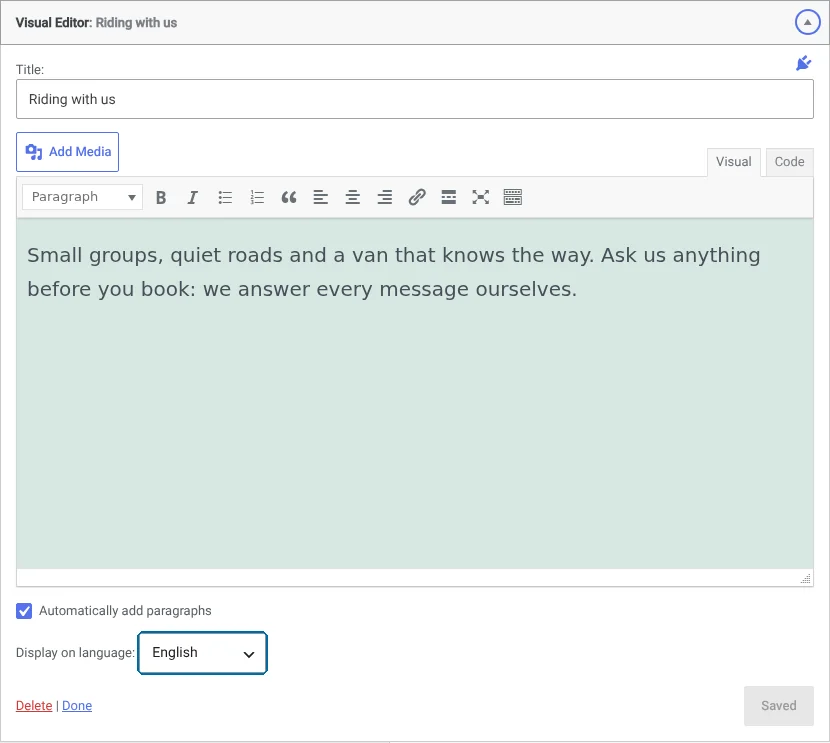
Task: Apply blockquote formatting
Action: (x=289, y=197)
